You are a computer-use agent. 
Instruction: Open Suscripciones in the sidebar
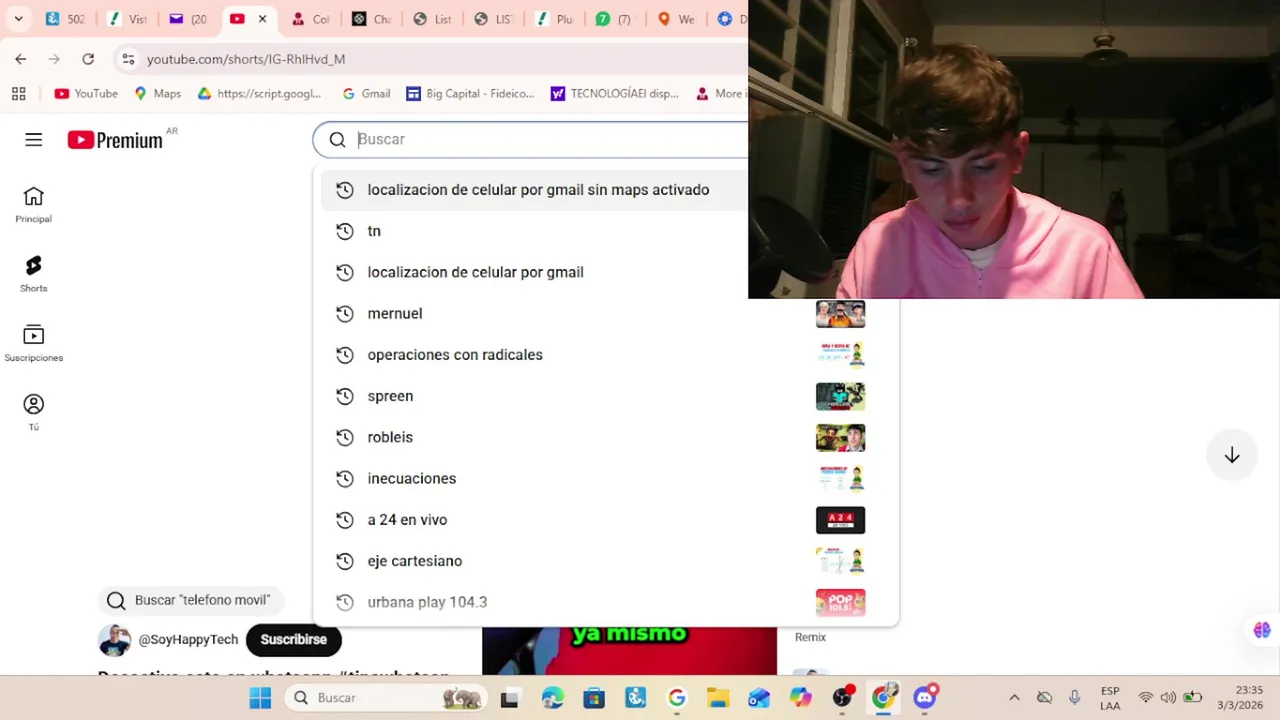click(x=33, y=343)
